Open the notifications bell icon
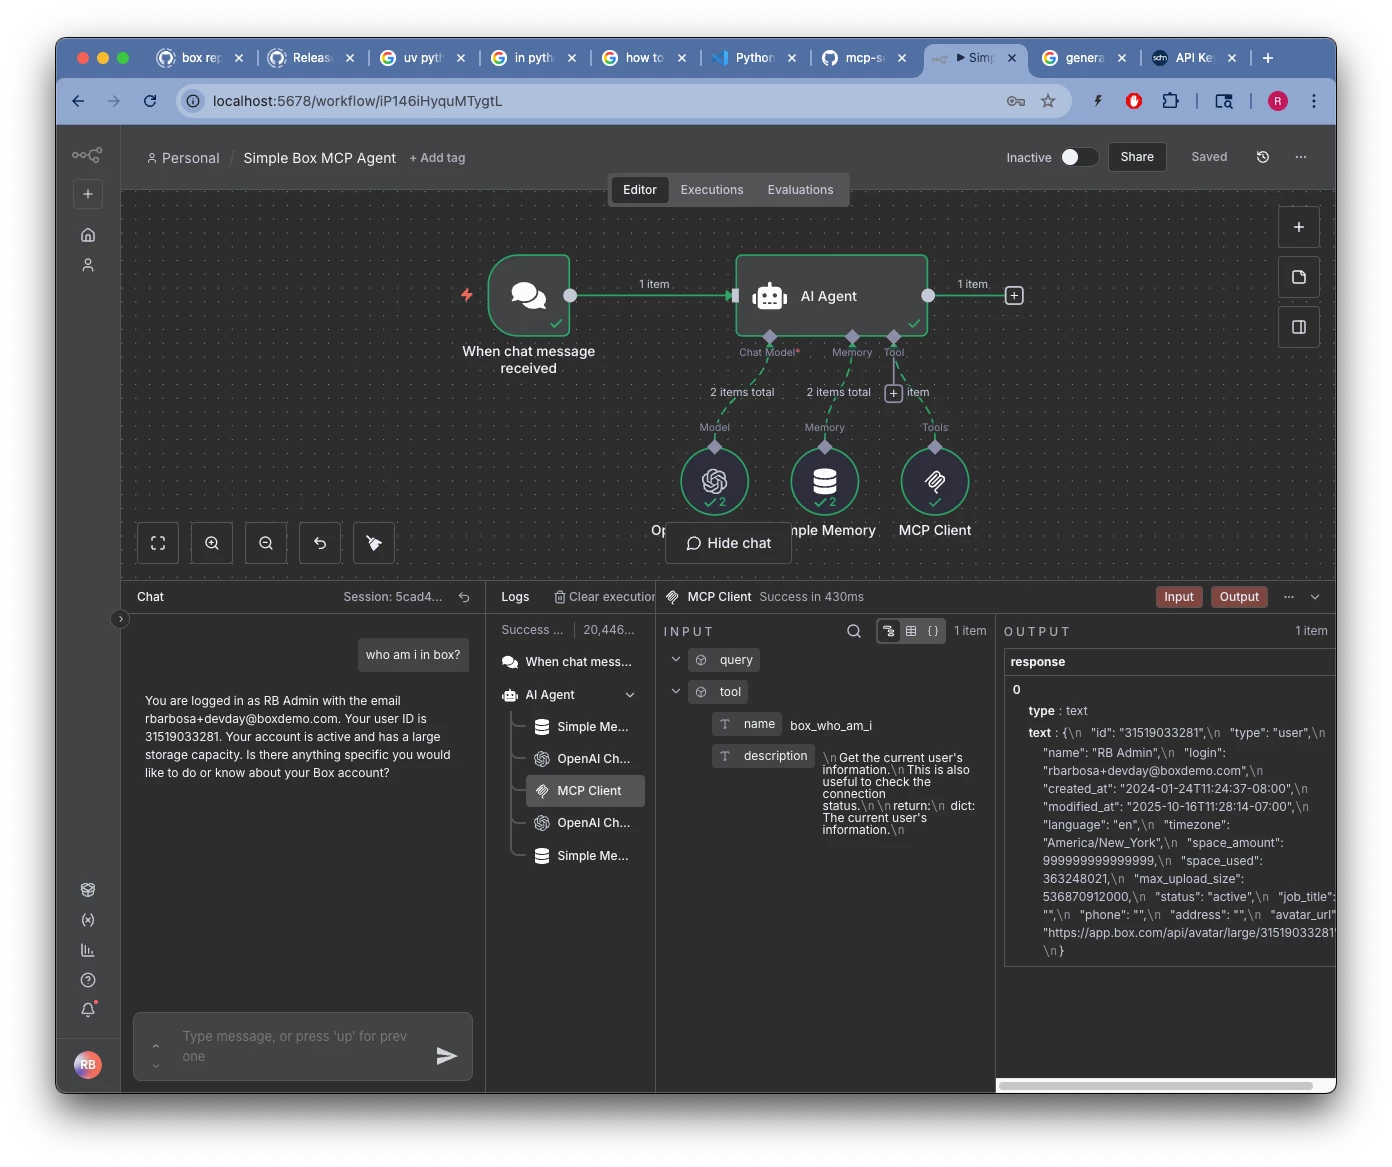Screen dimensions: 1392x1167 click(x=88, y=1010)
